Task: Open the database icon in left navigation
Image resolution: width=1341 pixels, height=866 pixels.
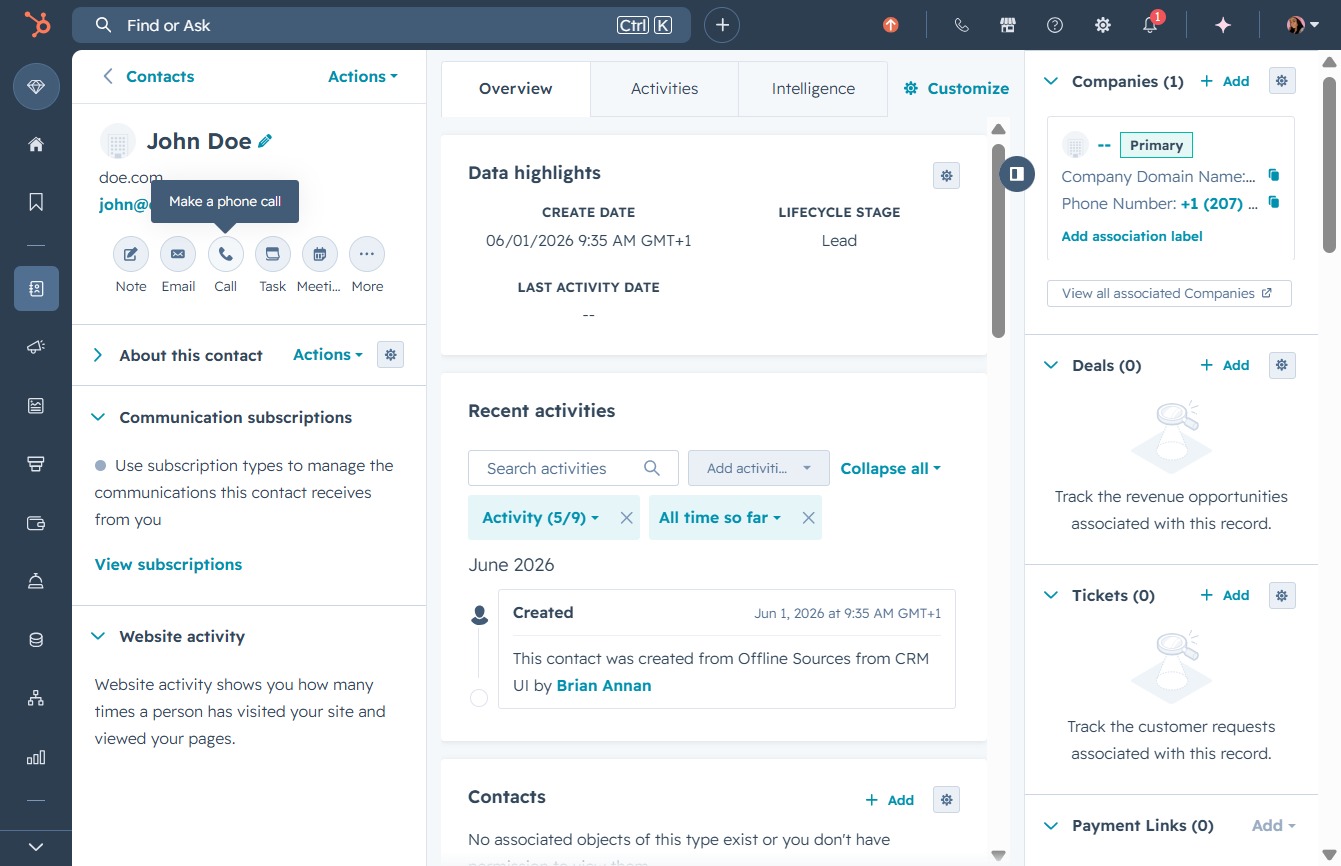Action: (x=36, y=640)
